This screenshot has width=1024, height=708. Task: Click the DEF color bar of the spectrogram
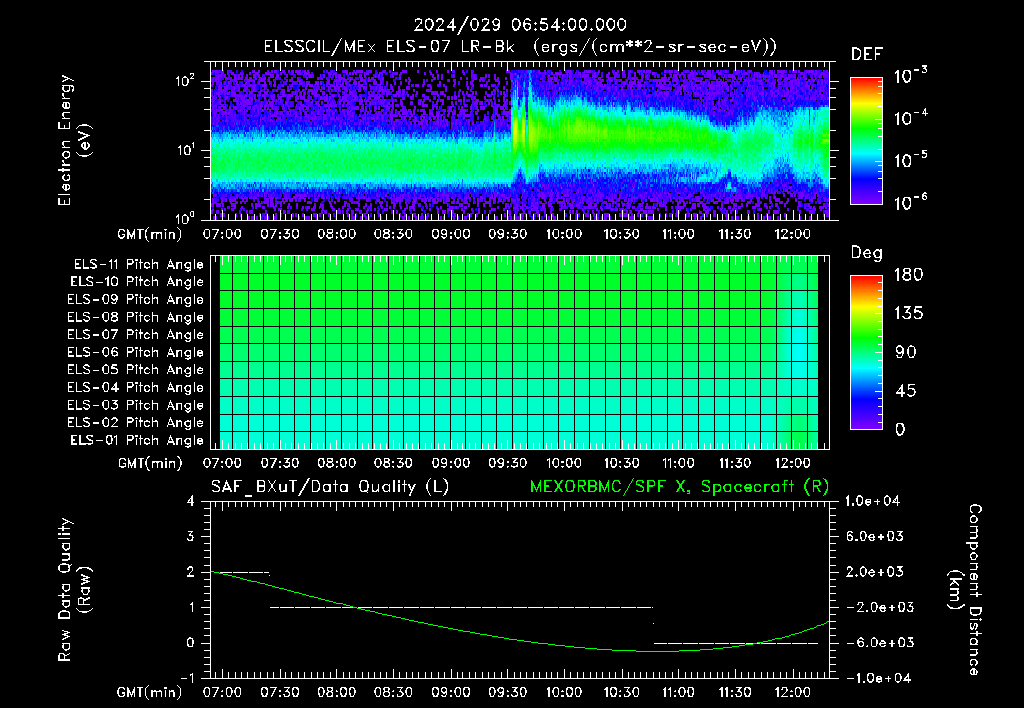coord(866,141)
